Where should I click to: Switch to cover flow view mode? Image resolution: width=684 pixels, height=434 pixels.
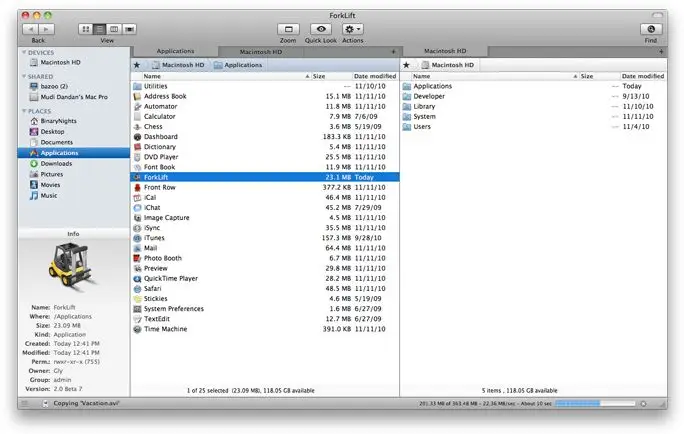(129, 29)
